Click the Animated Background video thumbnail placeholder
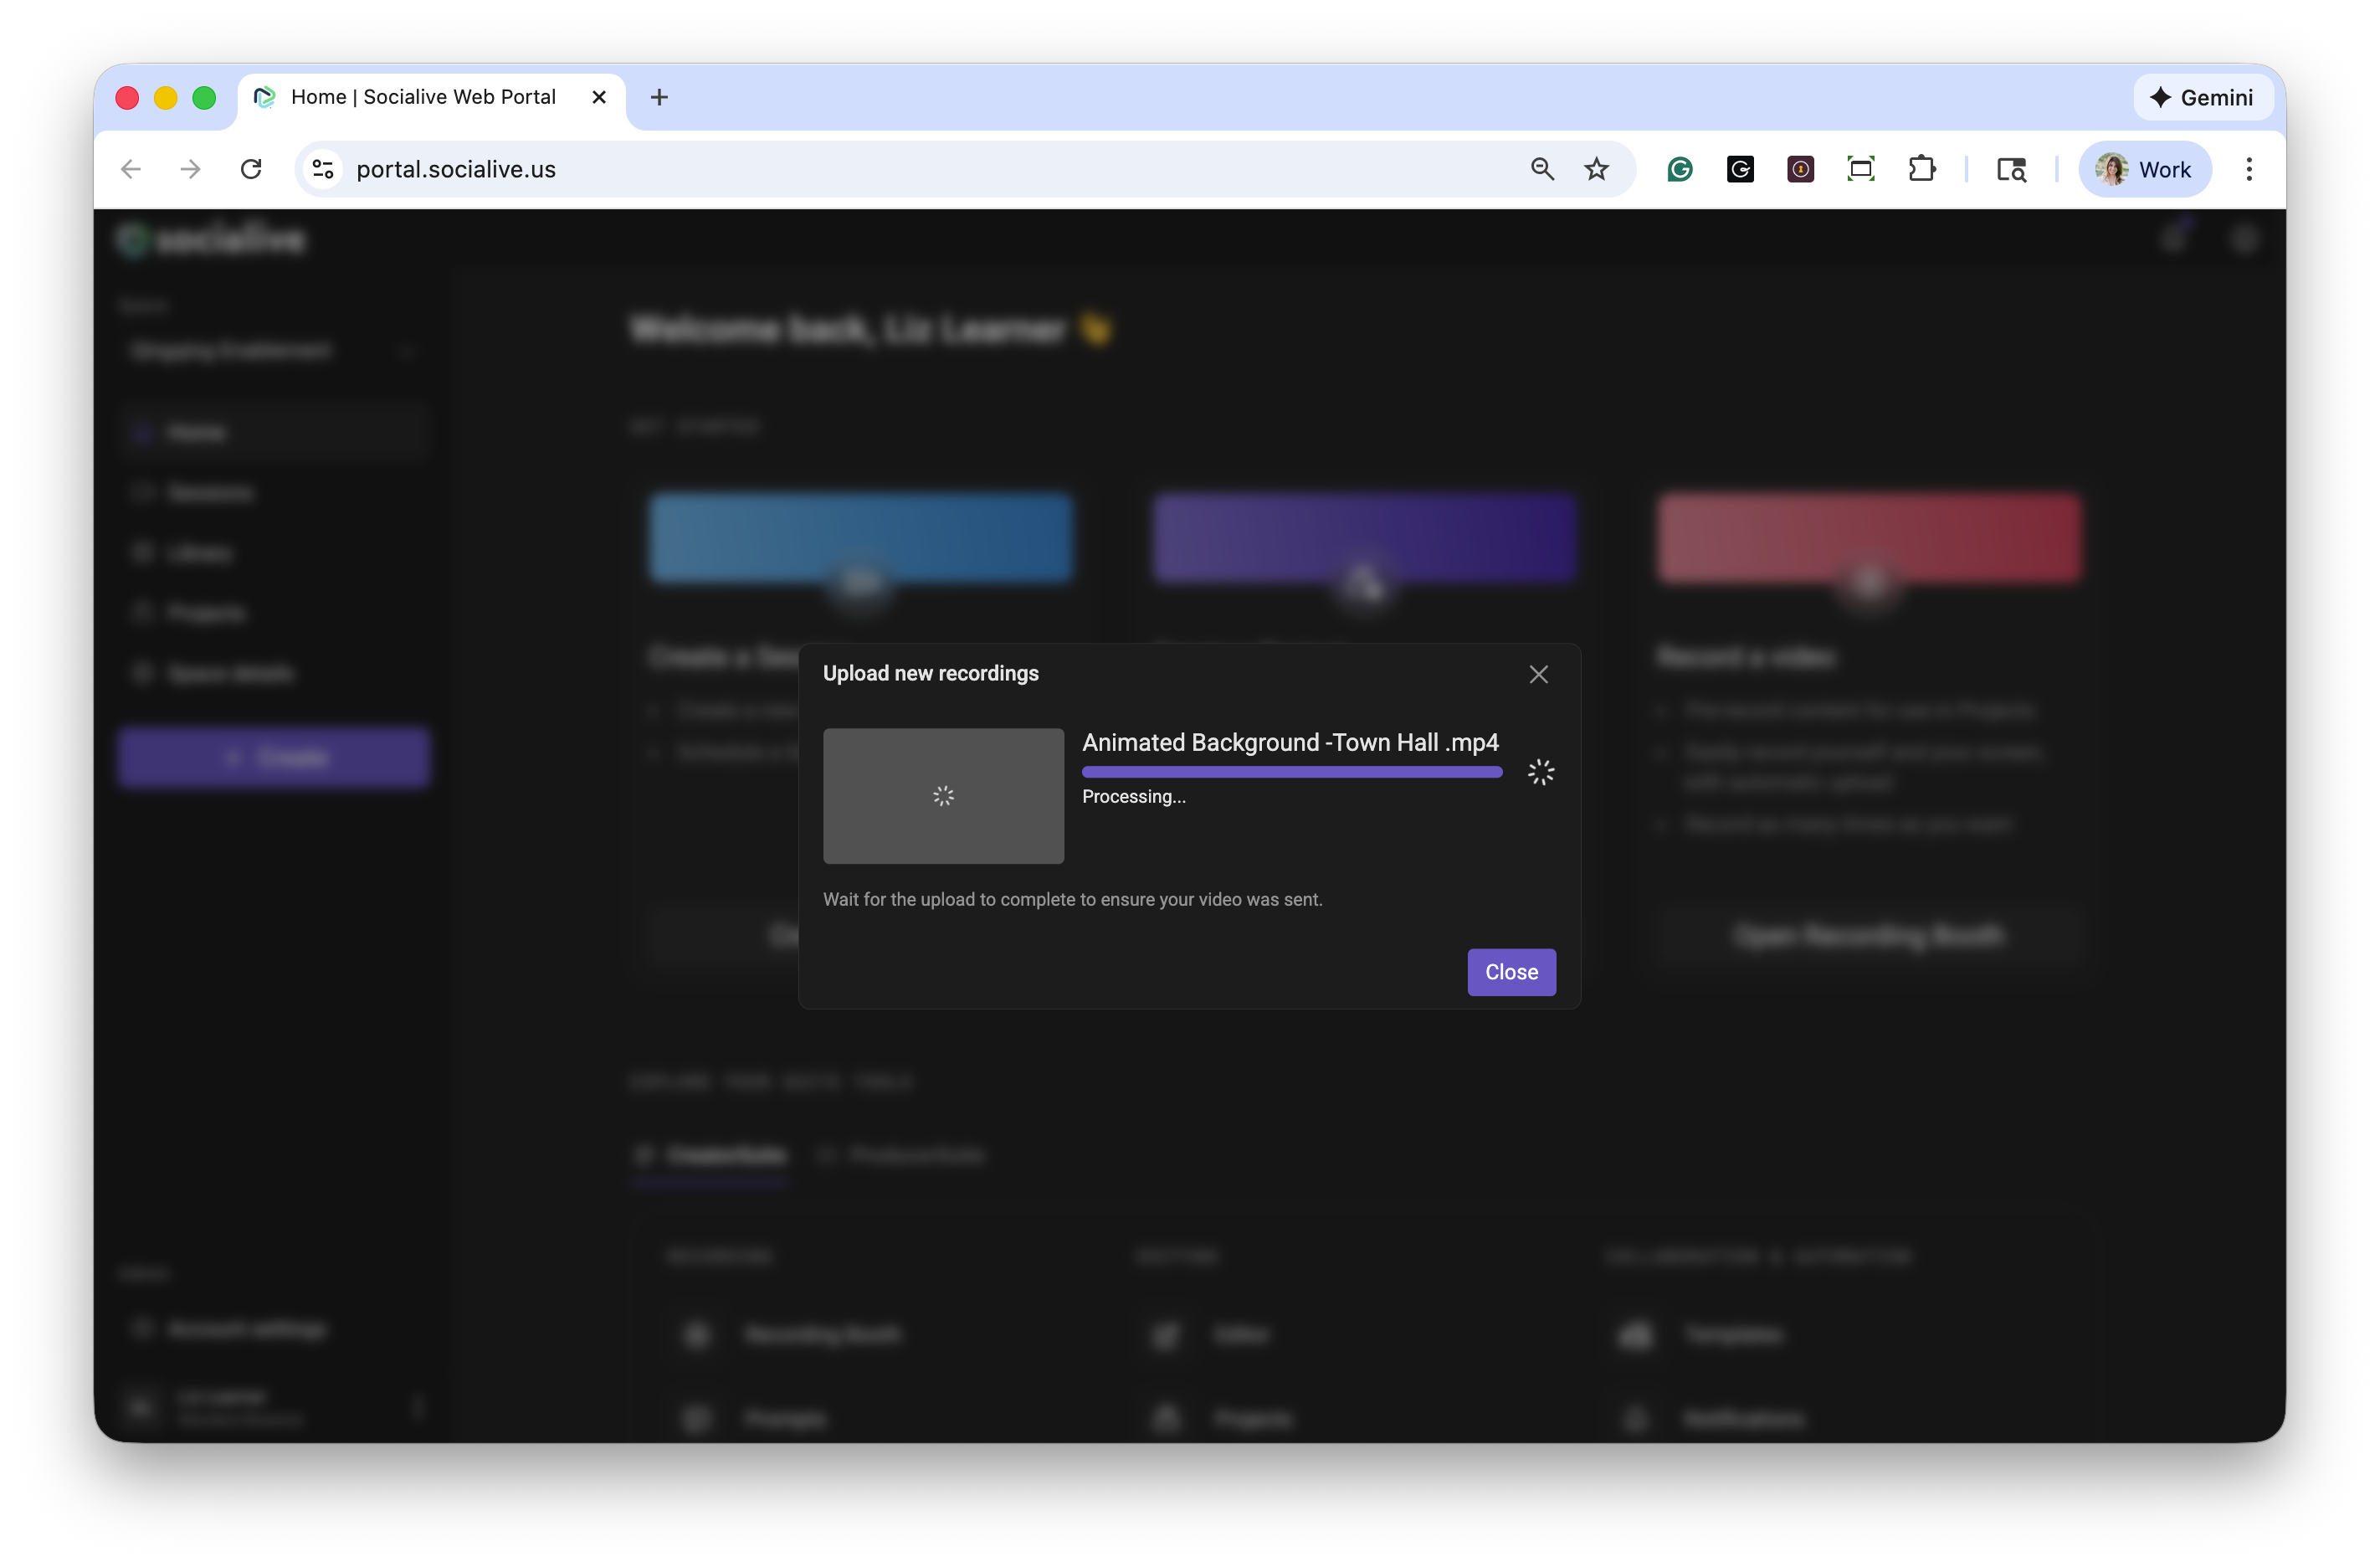 (942, 795)
